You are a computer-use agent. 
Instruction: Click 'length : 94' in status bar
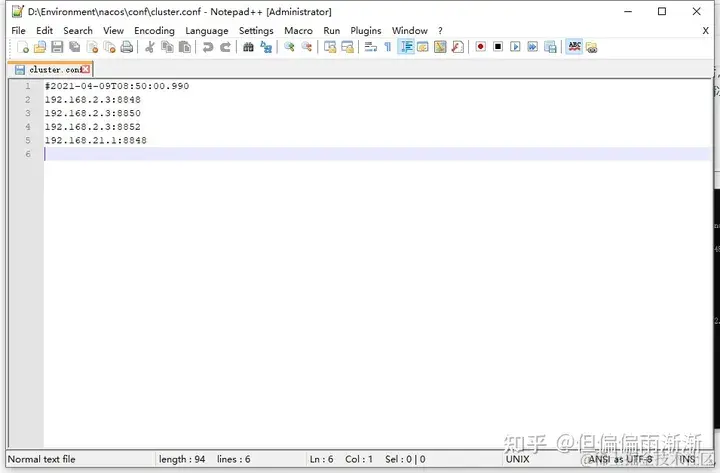tap(182, 459)
